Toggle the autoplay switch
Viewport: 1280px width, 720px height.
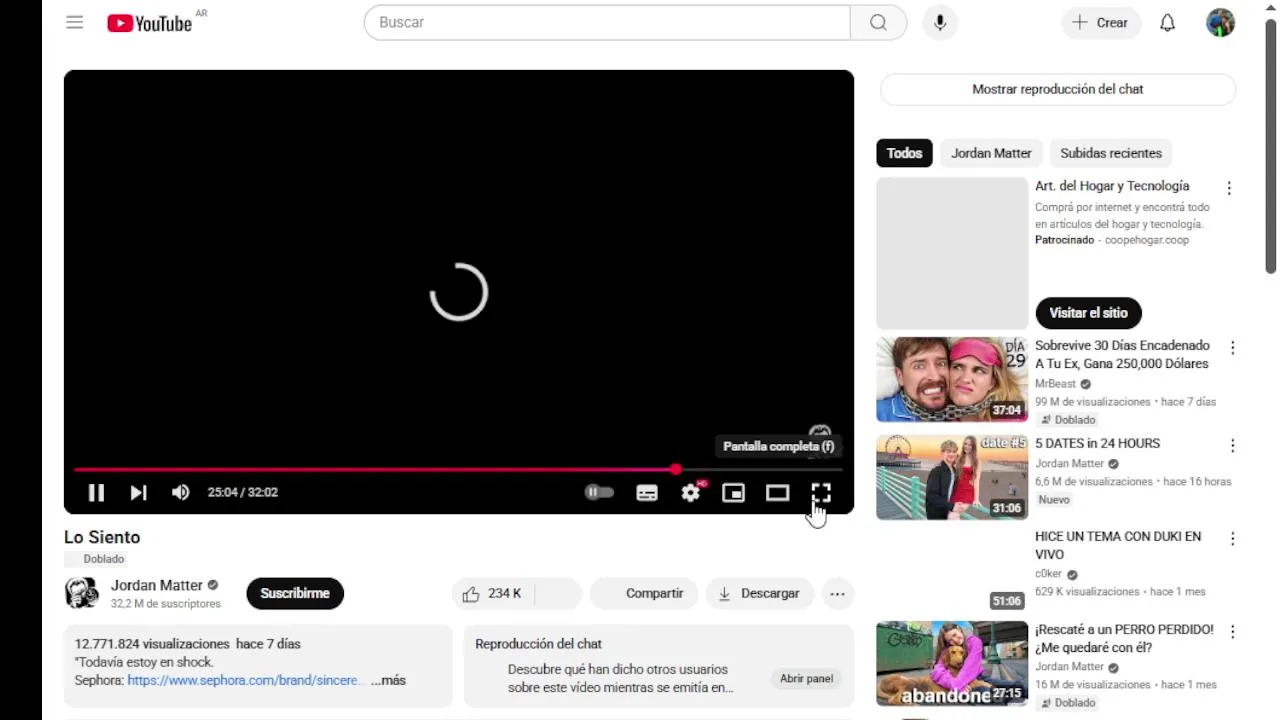[599, 492]
